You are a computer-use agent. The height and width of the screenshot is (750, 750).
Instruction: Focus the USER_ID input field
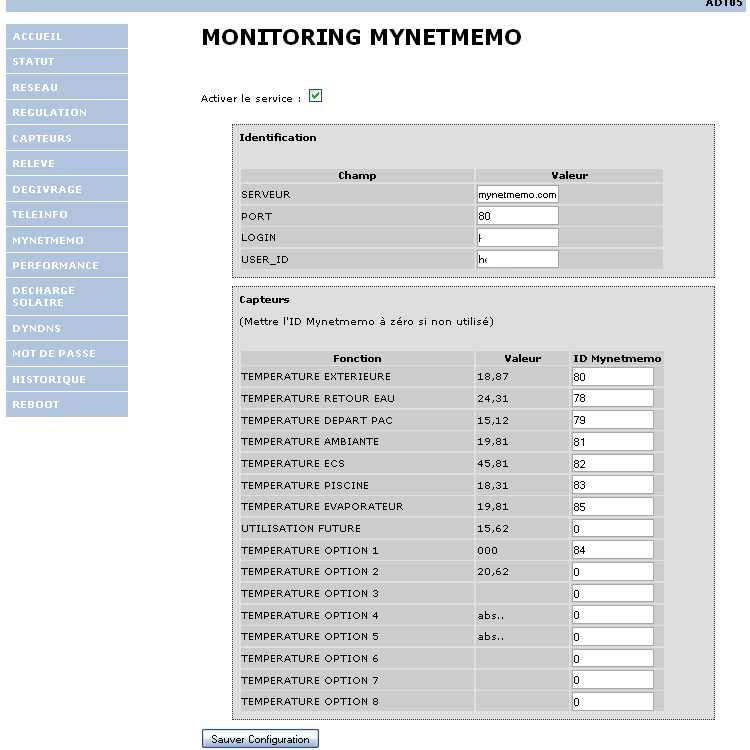518,259
